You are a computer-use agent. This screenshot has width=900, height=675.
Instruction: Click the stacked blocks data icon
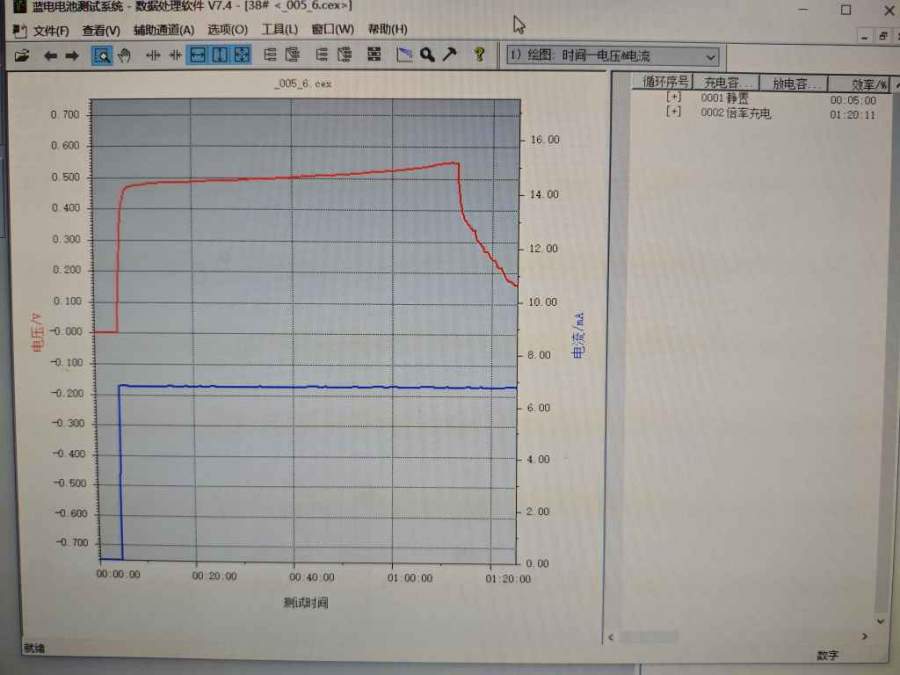tap(374, 55)
